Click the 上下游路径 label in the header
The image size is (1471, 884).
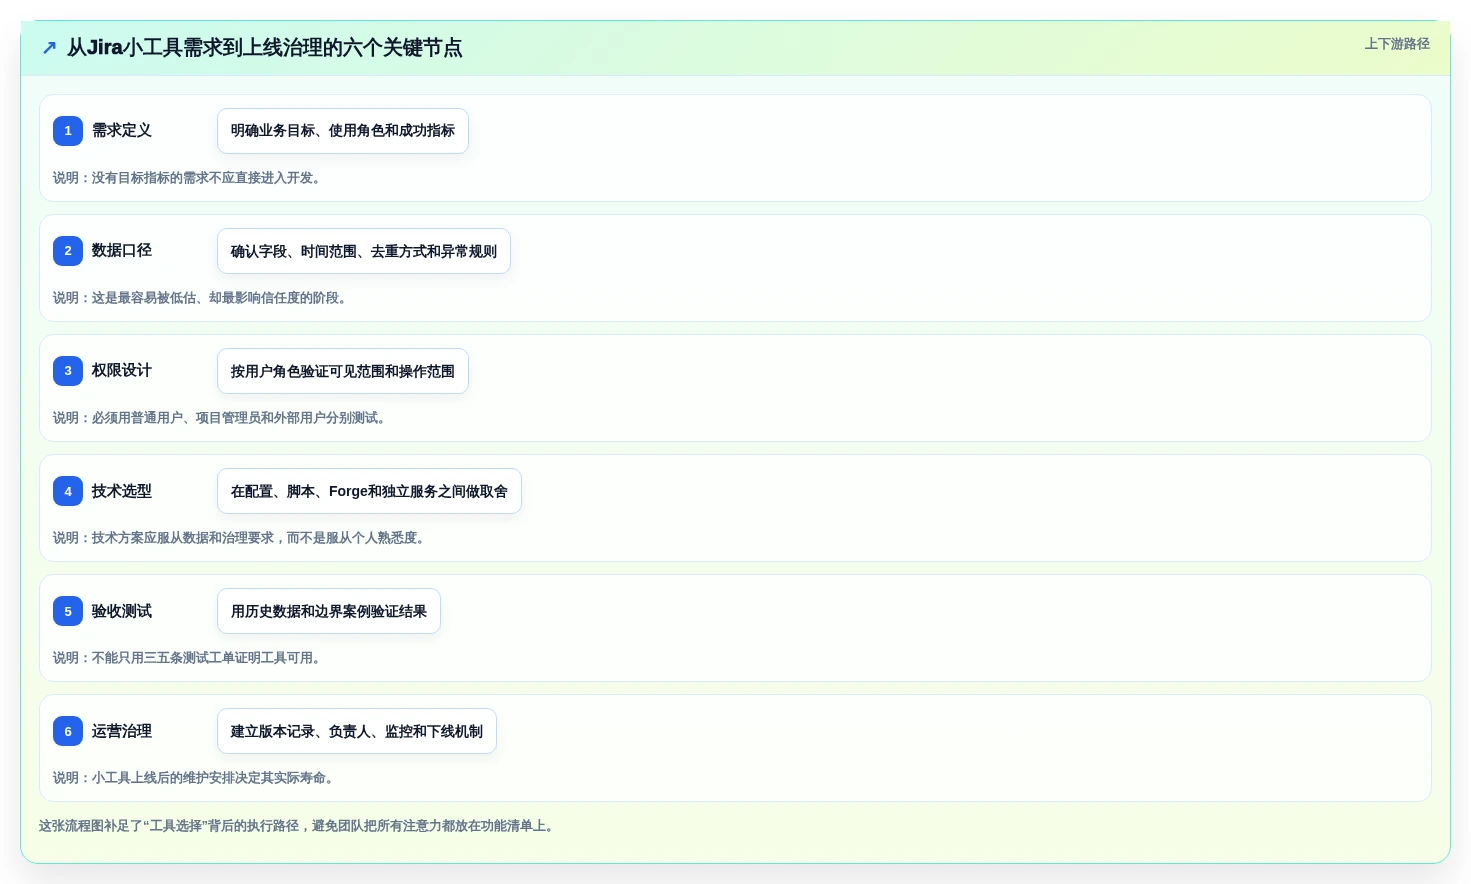tap(1397, 44)
